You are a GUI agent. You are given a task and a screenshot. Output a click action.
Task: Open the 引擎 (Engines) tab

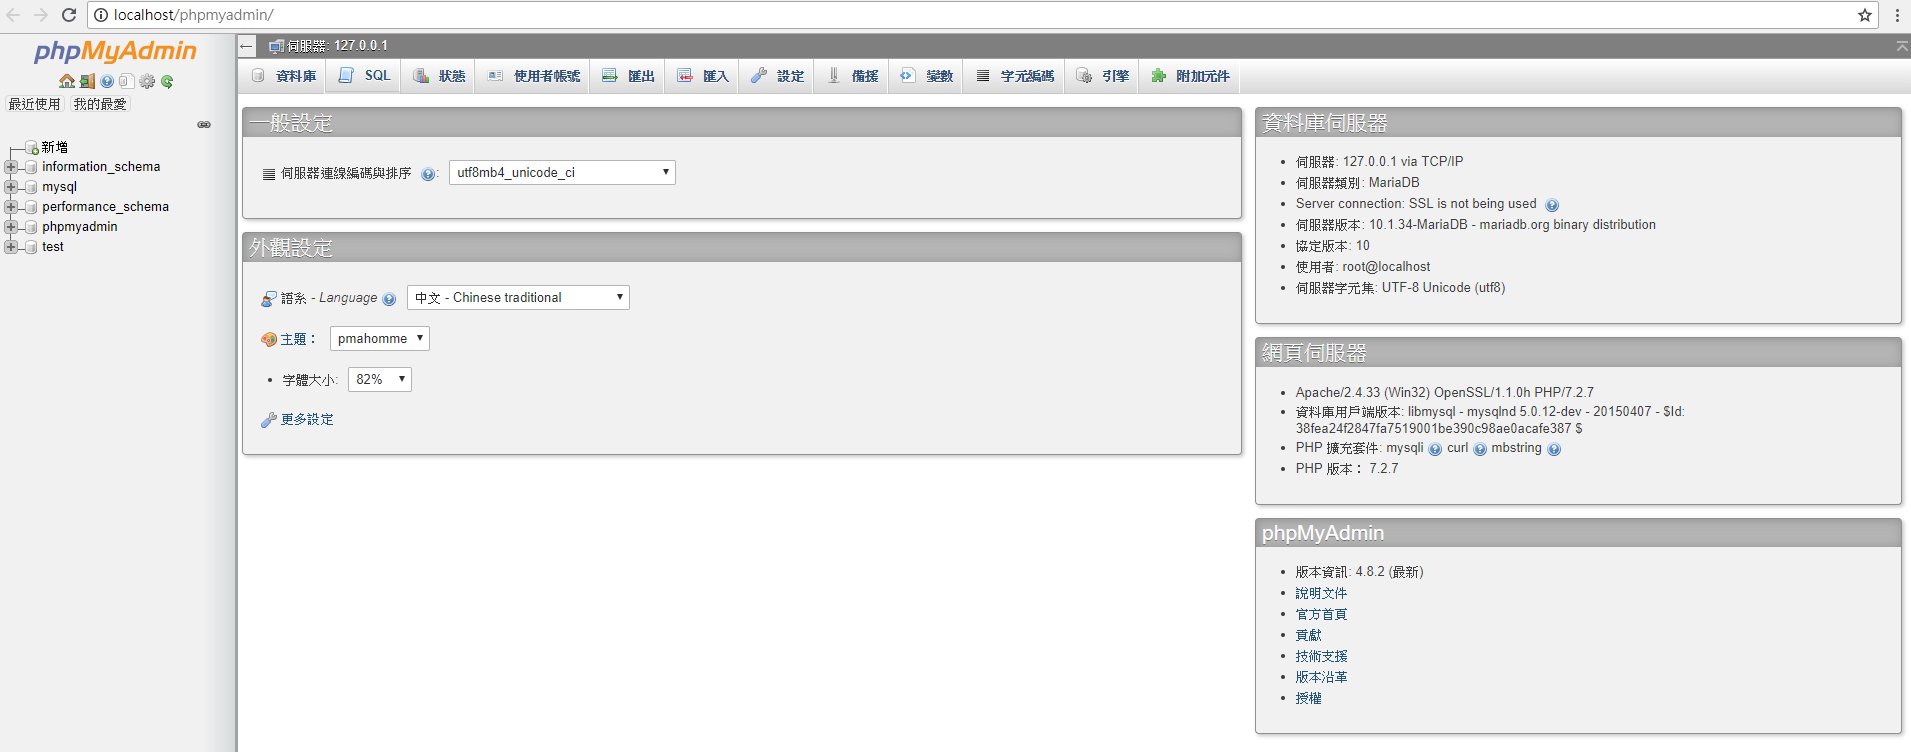coord(1102,76)
